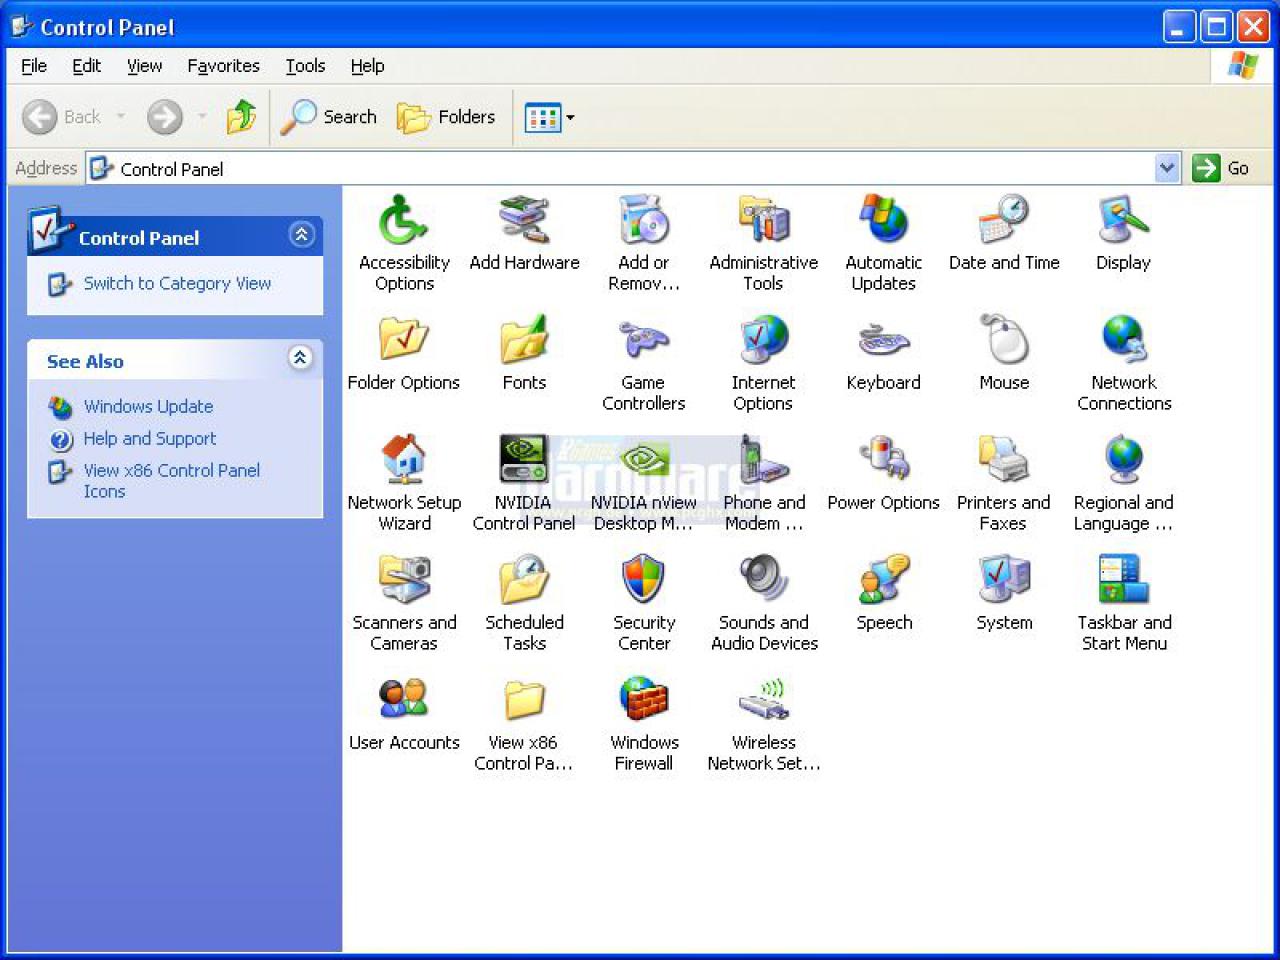The image size is (1280, 960).
Task: Click the Go button
Action: point(1221,168)
